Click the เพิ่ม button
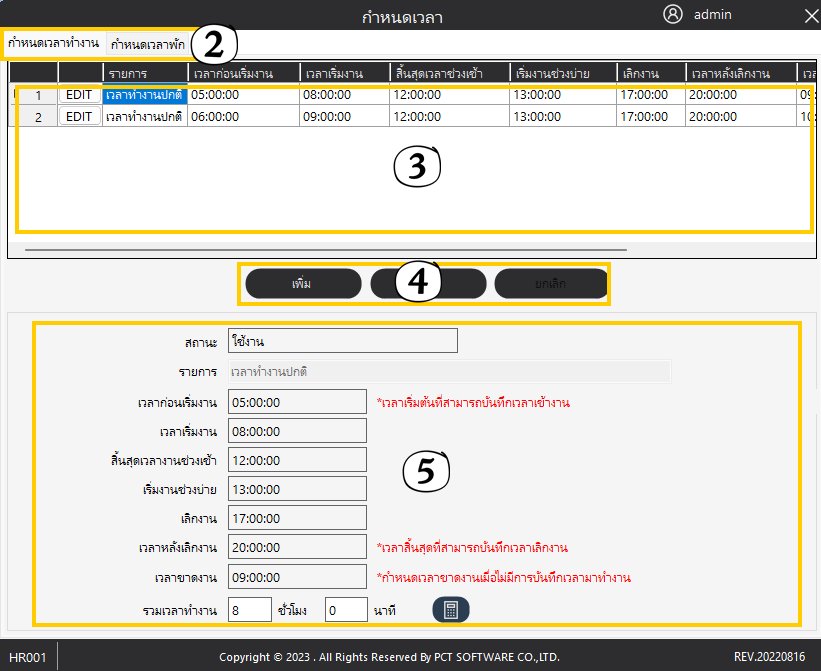The width and height of the screenshot is (821, 671). pos(302,284)
